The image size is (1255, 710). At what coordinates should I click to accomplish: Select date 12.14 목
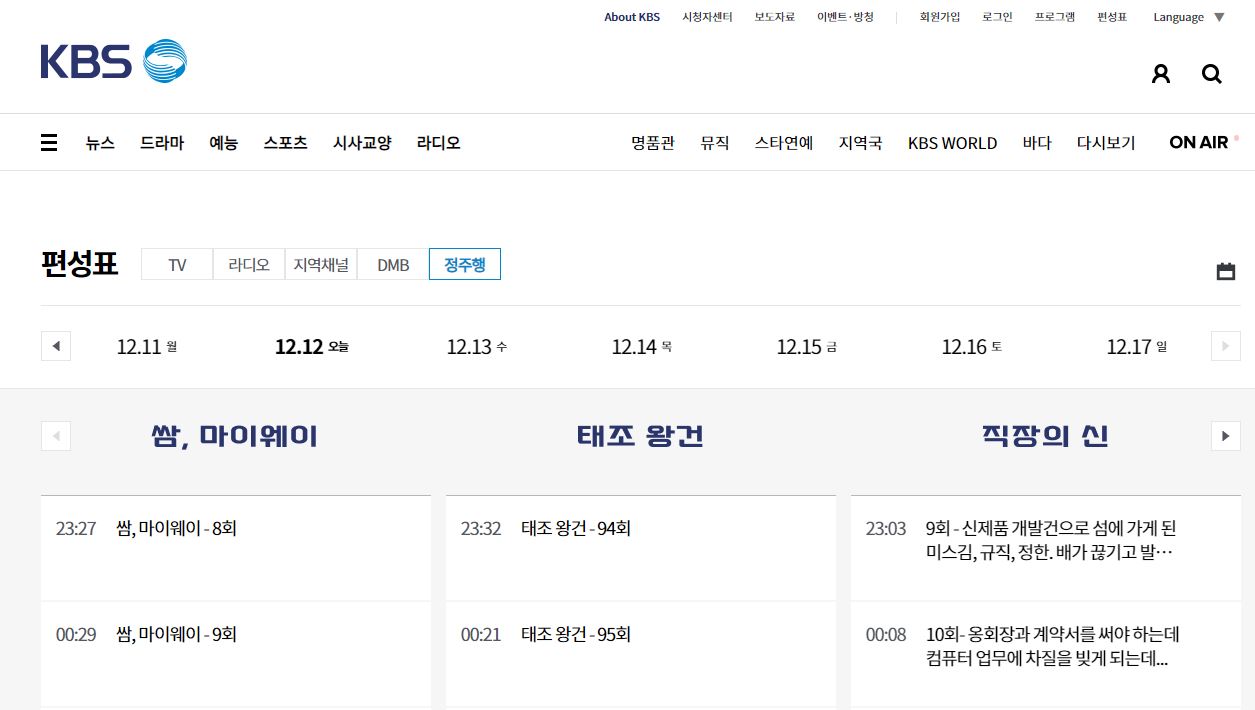click(x=642, y=347)
